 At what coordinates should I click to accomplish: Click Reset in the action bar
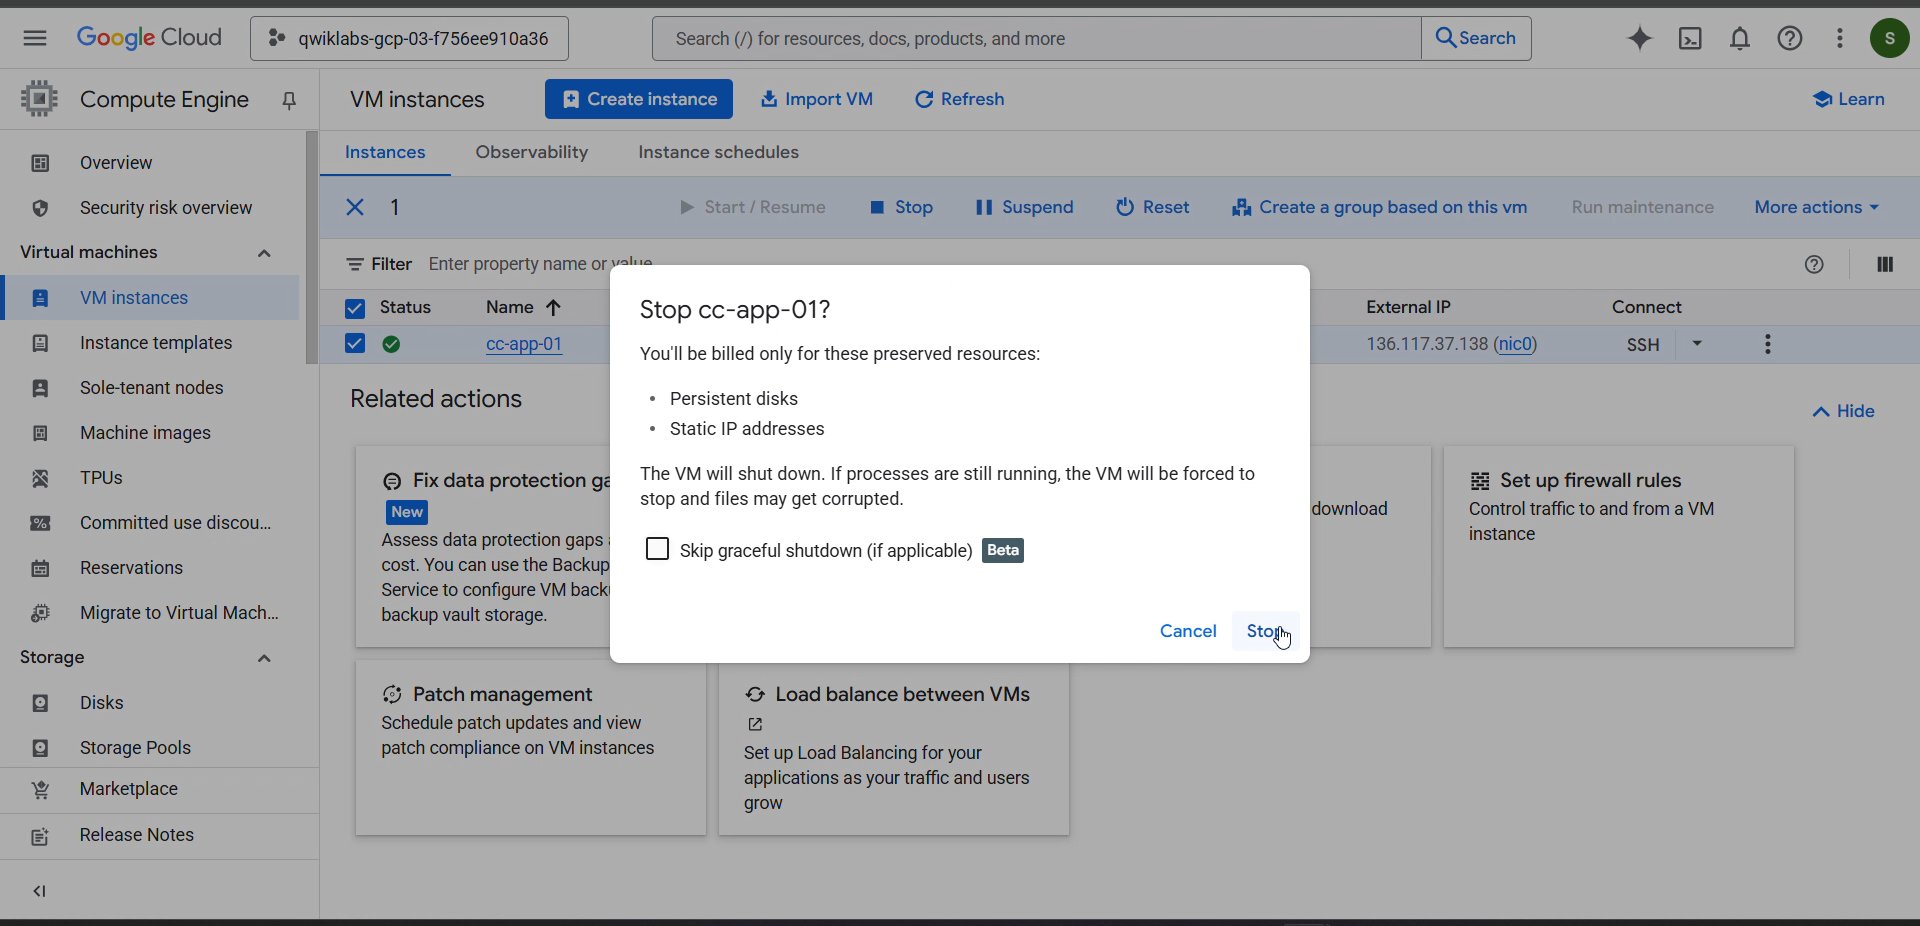point(1152,207)
